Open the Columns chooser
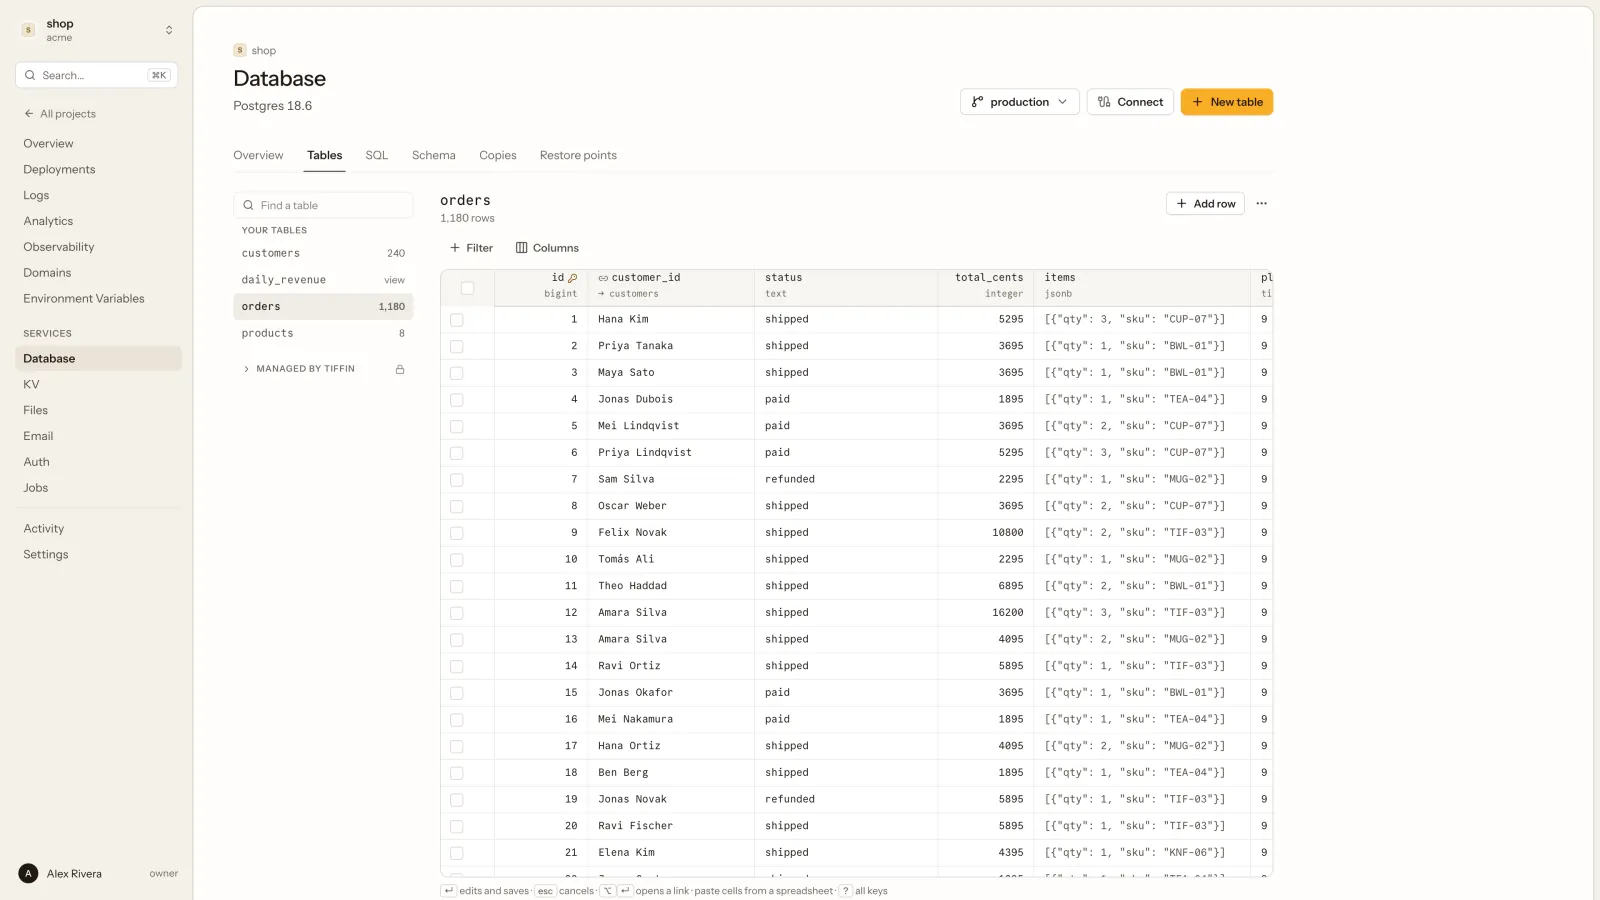1600x900 pixels. pyautogui.click(x=547, y=248)
